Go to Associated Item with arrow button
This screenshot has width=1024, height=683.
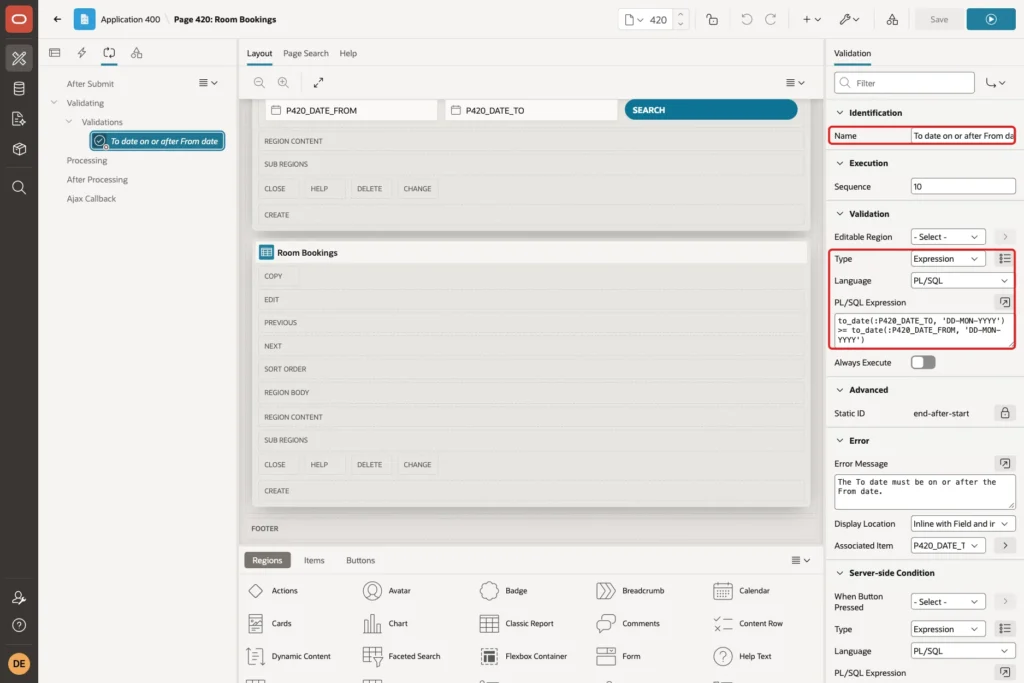(x=1004, y=545)
